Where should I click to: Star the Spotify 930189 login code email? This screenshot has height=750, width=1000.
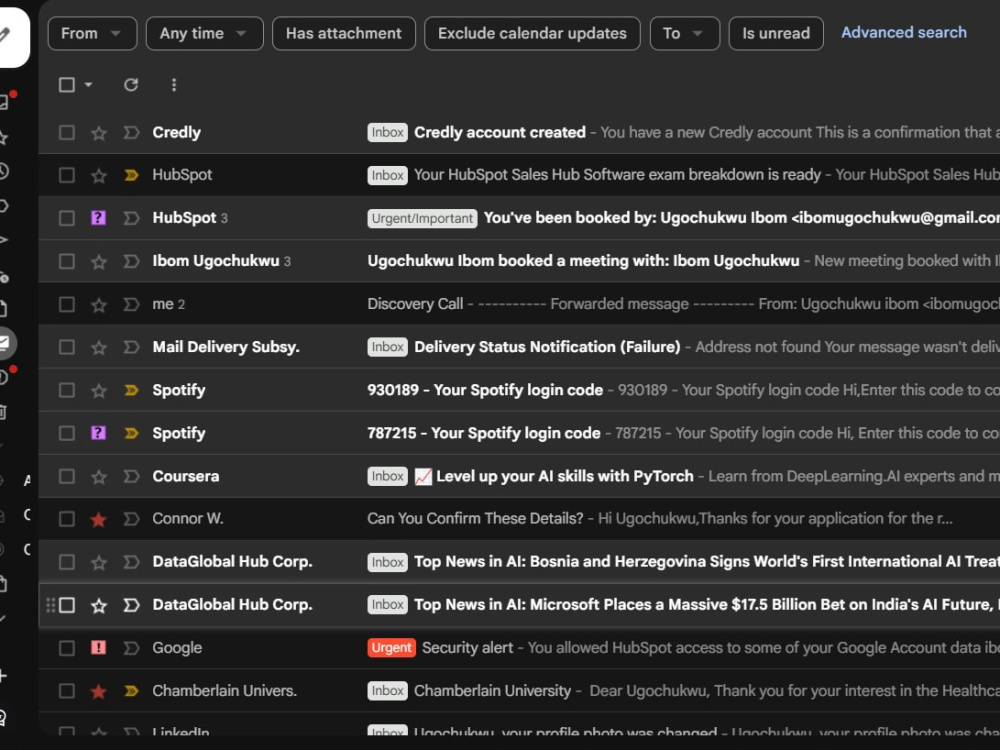click(x=98, y=390)
